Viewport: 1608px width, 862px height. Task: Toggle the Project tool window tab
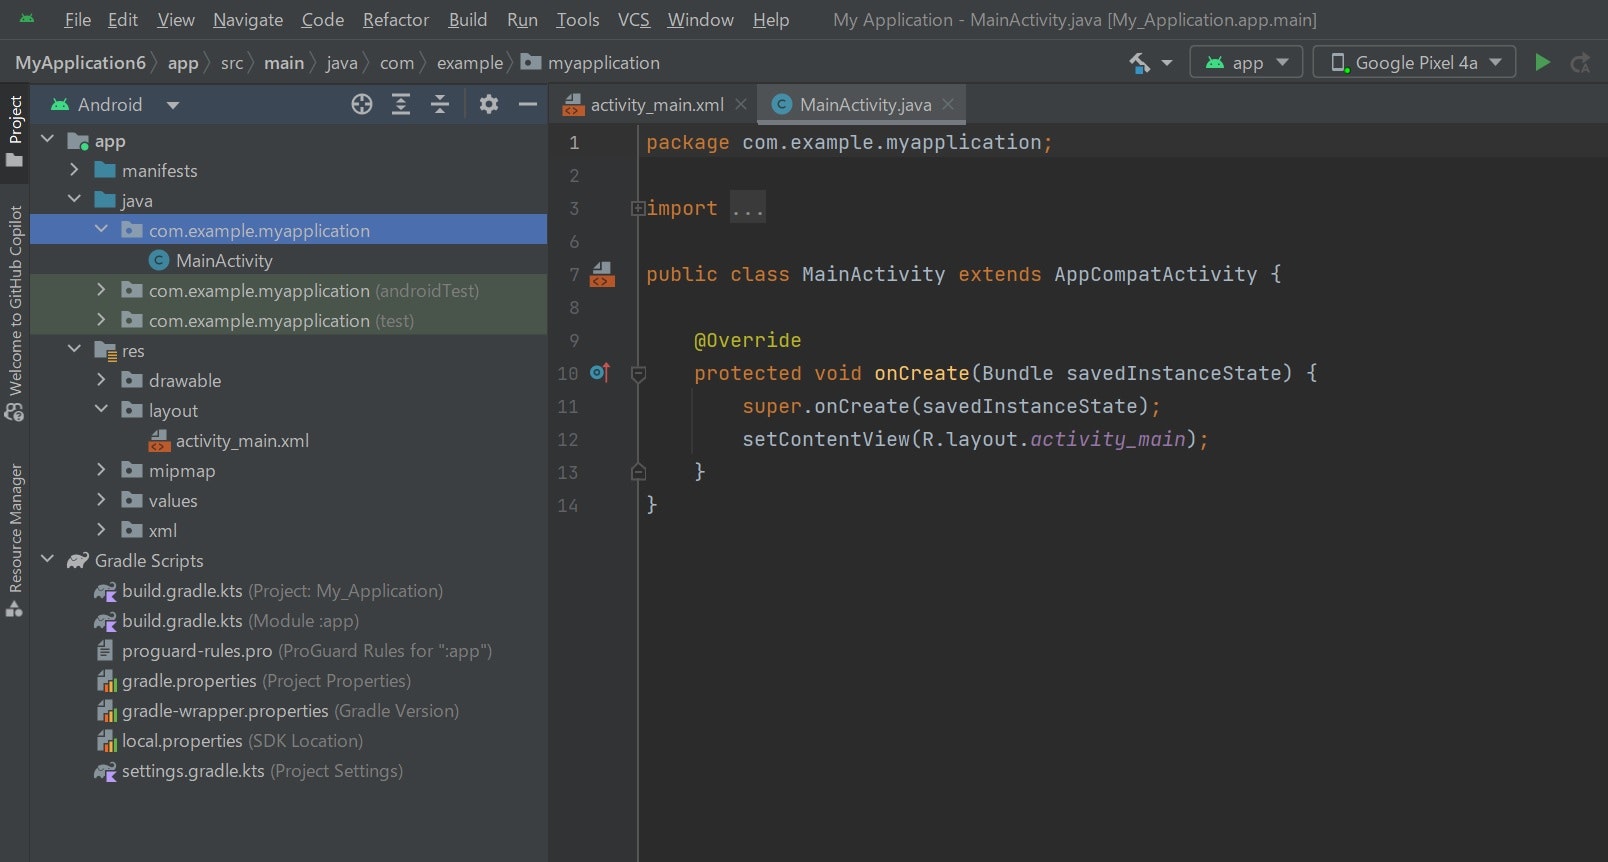[x=15, y=132]
